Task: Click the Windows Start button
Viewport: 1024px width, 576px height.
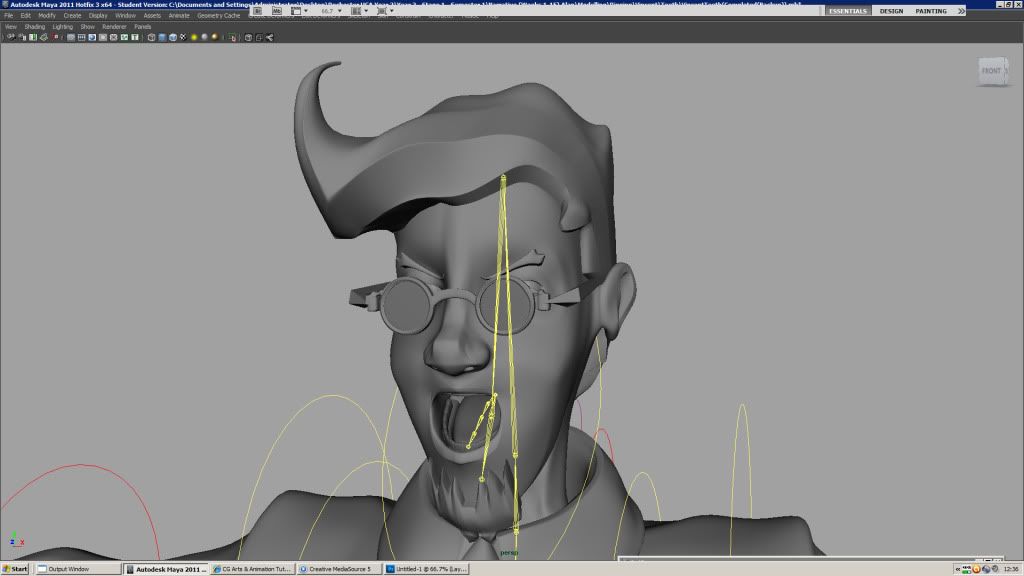Action: point(15,569)
